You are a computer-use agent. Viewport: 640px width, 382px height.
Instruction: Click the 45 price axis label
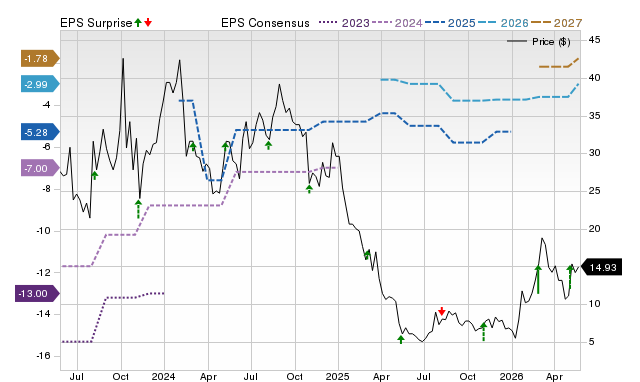594,40
